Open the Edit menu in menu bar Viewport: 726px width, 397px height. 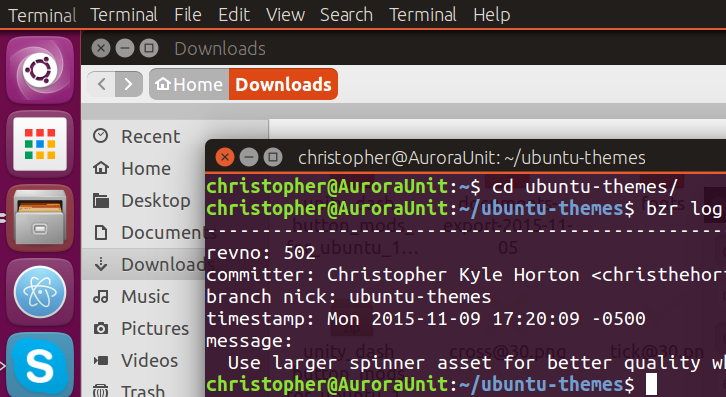(x=234, y=15)
